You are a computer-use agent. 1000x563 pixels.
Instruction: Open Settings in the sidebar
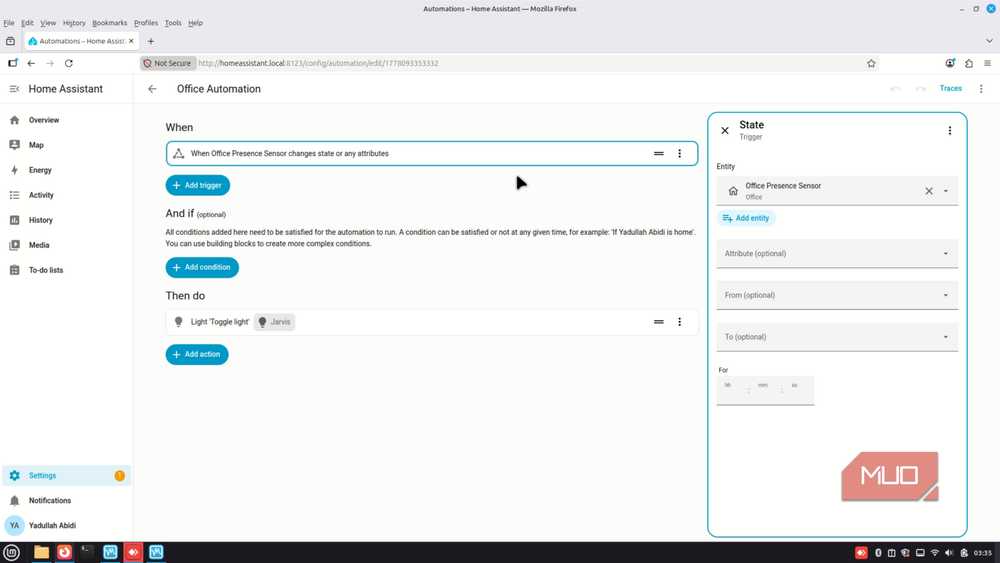(x=67, y=476)
